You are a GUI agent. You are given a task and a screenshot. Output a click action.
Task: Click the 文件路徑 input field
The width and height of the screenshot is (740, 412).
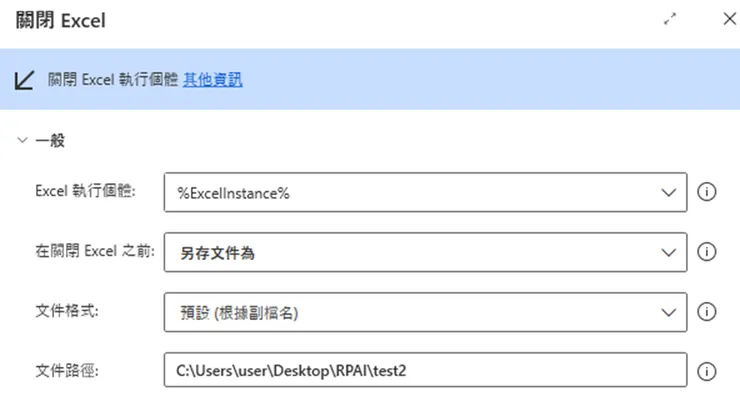(425, 370)
